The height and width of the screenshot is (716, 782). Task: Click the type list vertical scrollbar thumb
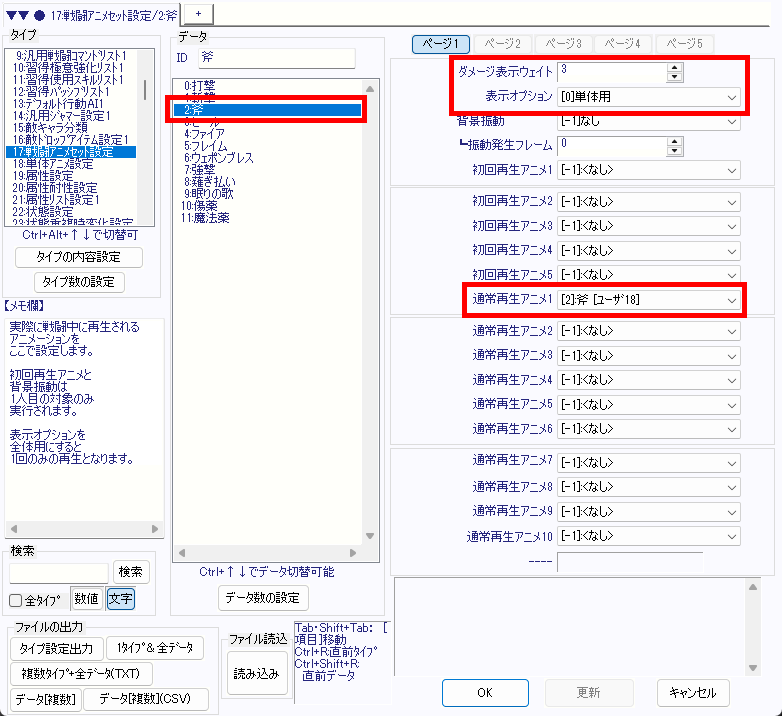point(146,88)
